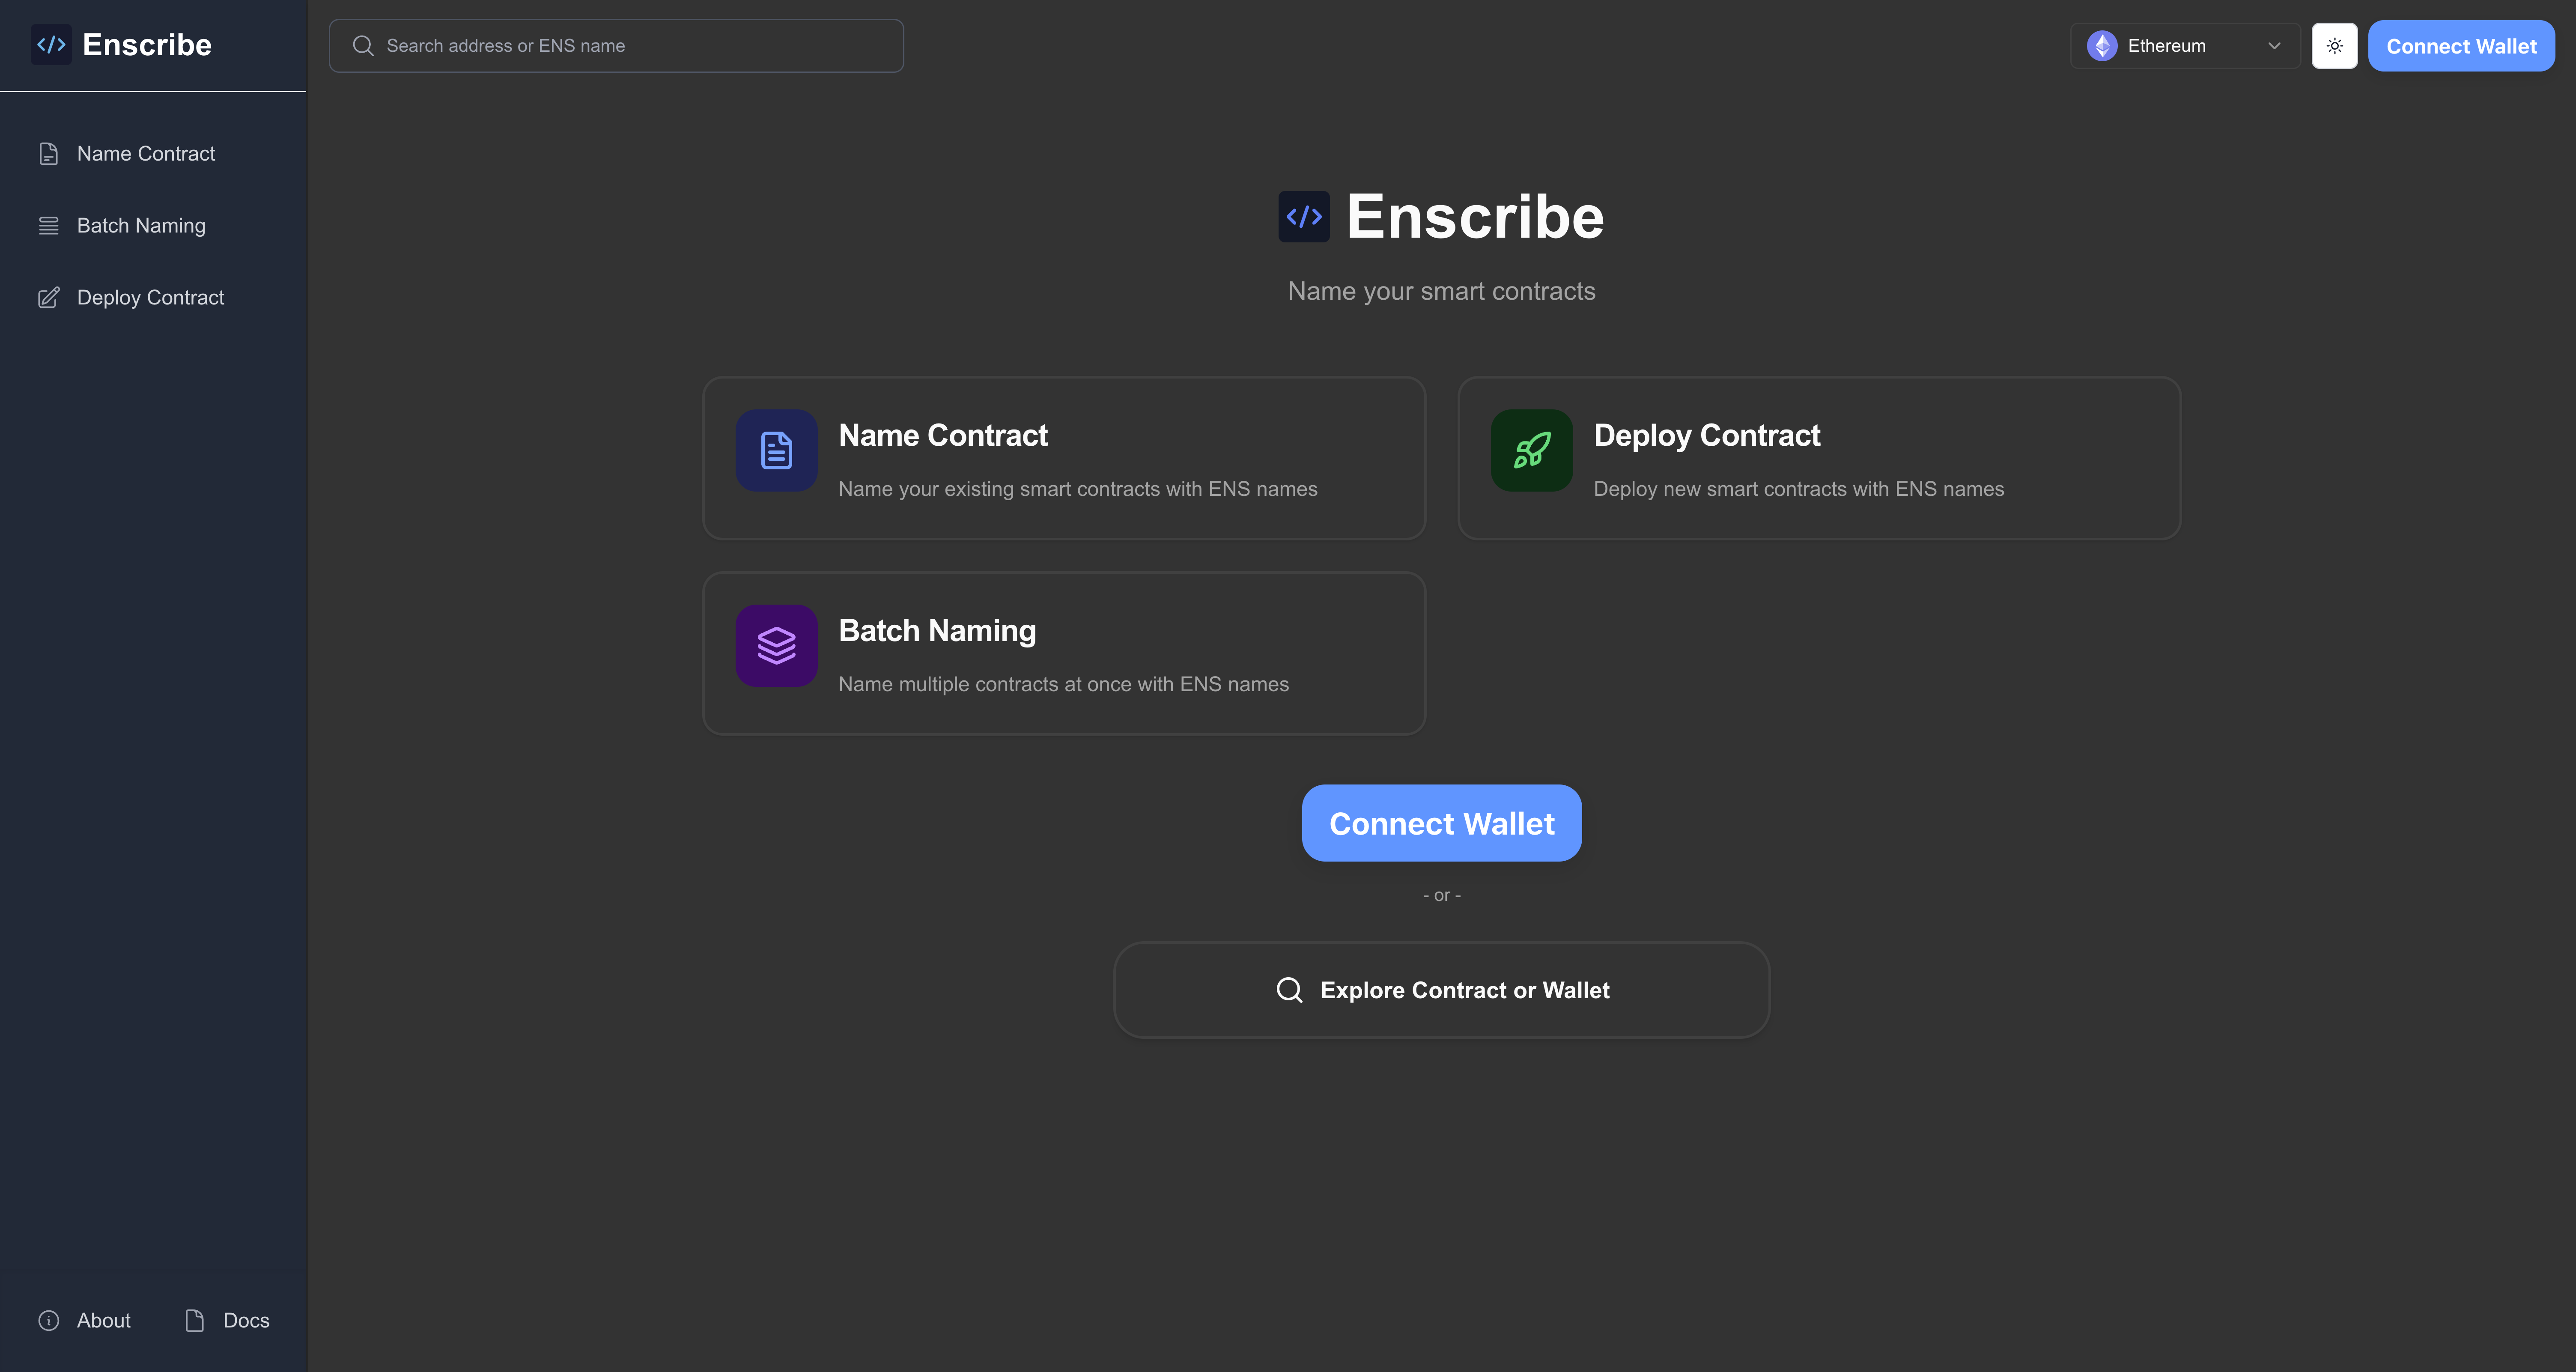Click the magnifier inside the search field
The height and width of the screenshot is (1372, 2576).
coord(363,45)
